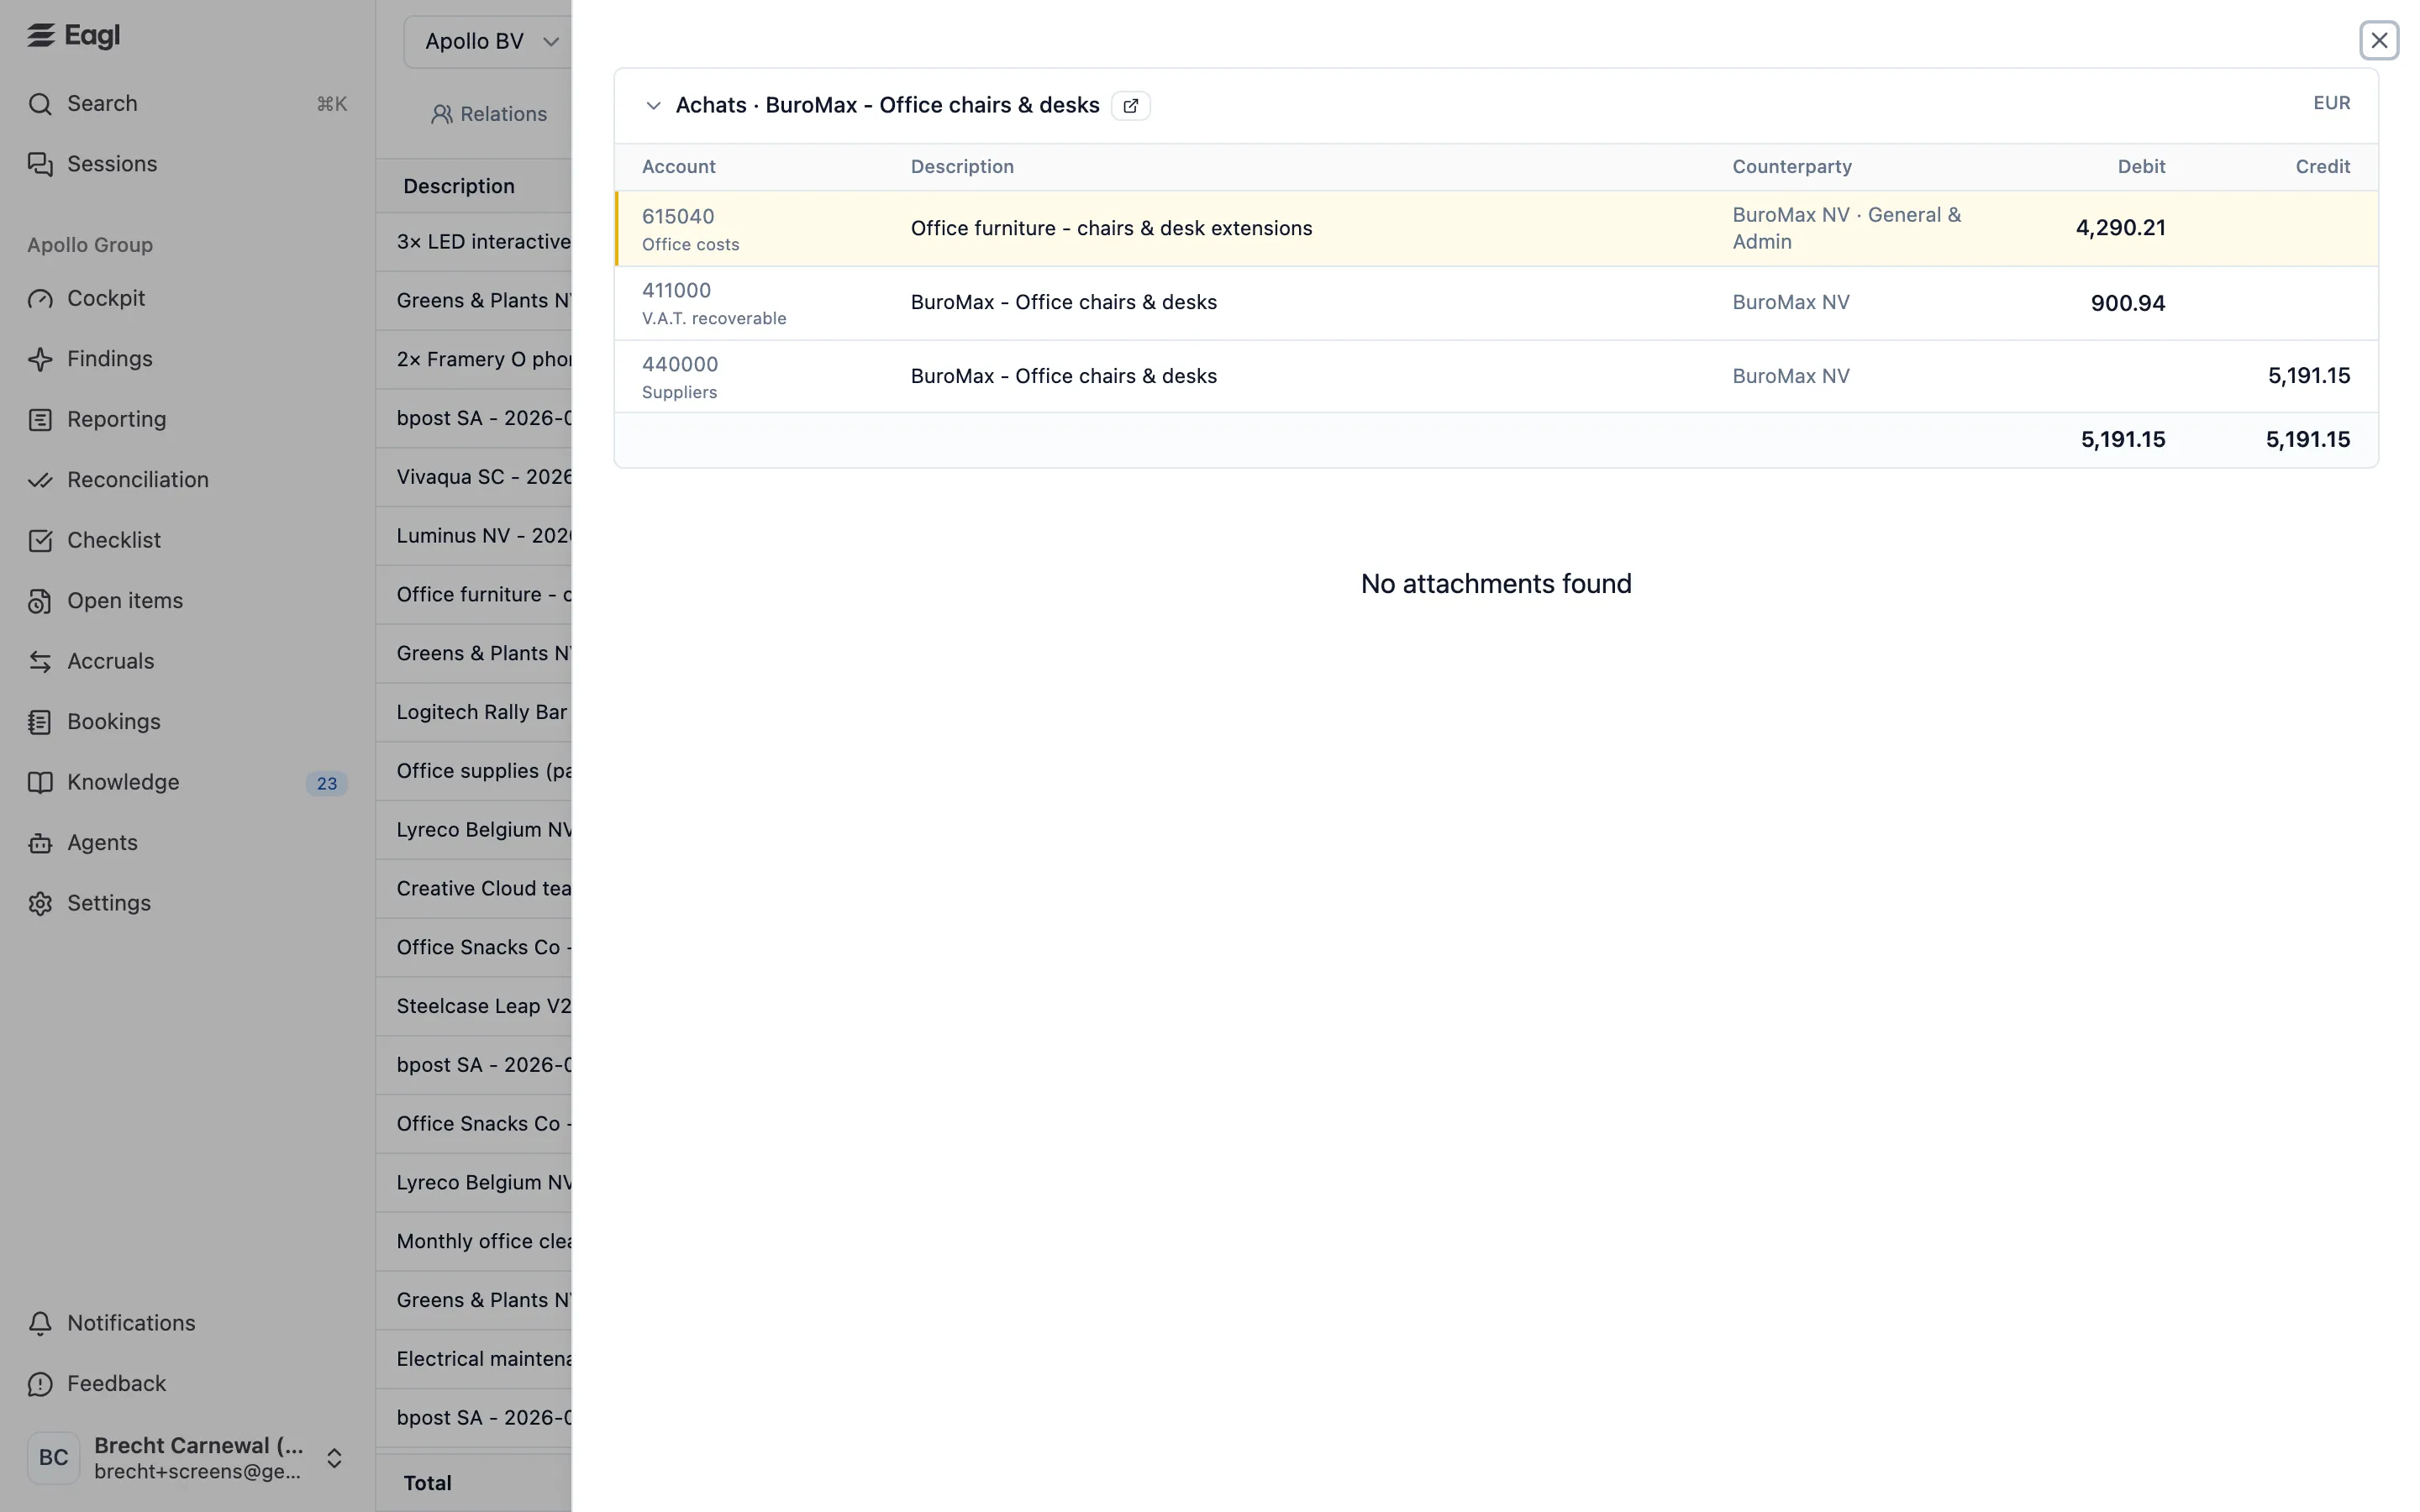Select the Monthly office cleaning row

(x=474, y=1242)
